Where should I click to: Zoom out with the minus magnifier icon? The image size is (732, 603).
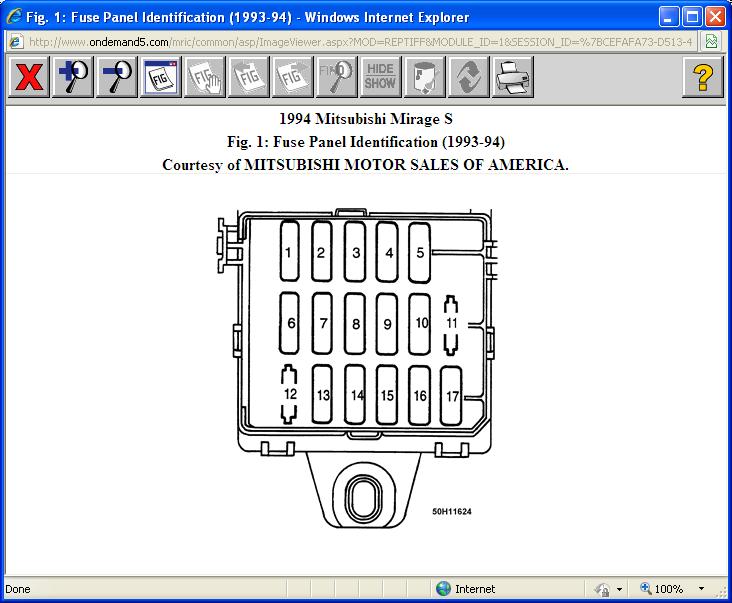[117, 77]
